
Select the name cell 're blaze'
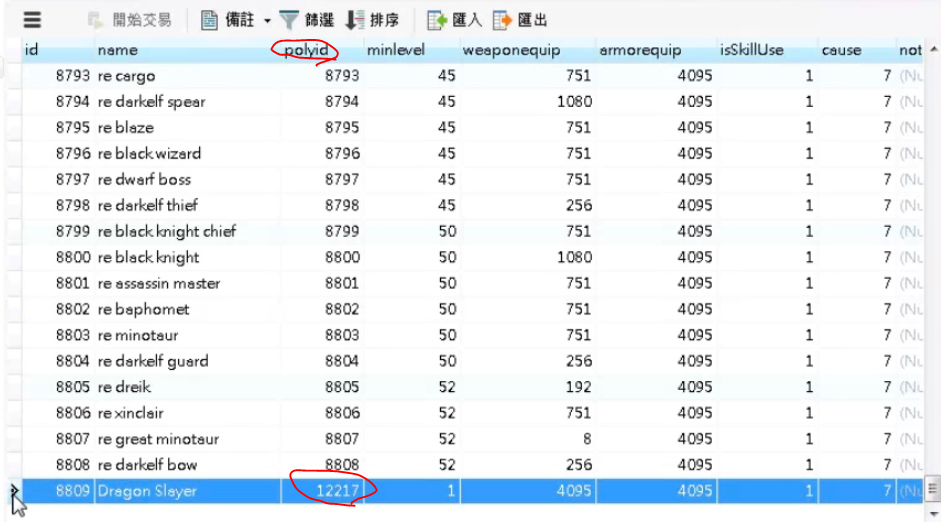pyautogui.click(x=187, y=127)
